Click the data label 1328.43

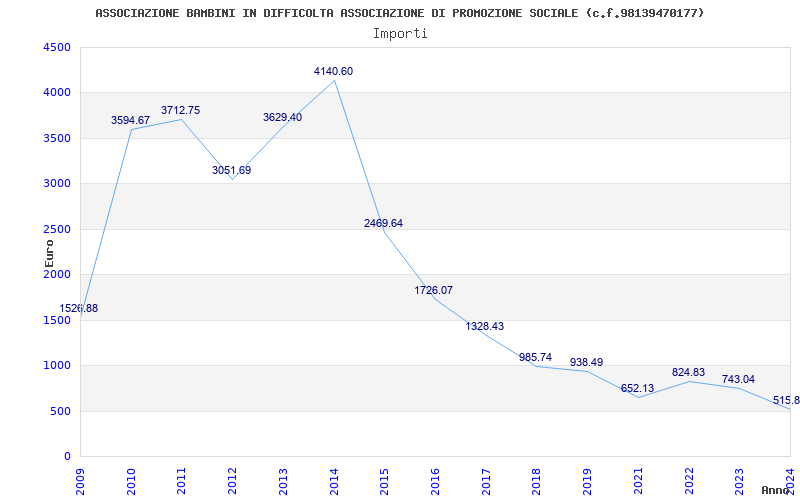point(485,326)
